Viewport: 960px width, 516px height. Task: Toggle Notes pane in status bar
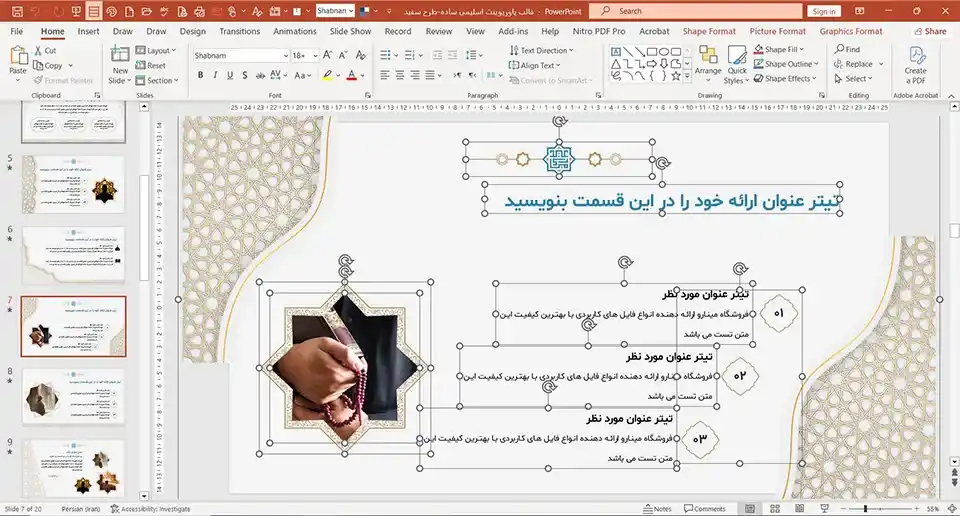658,509
